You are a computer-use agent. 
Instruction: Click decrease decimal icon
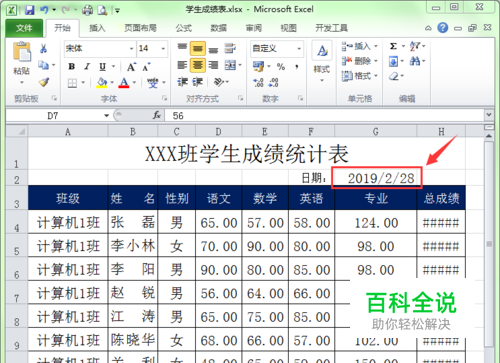[274, 82]
